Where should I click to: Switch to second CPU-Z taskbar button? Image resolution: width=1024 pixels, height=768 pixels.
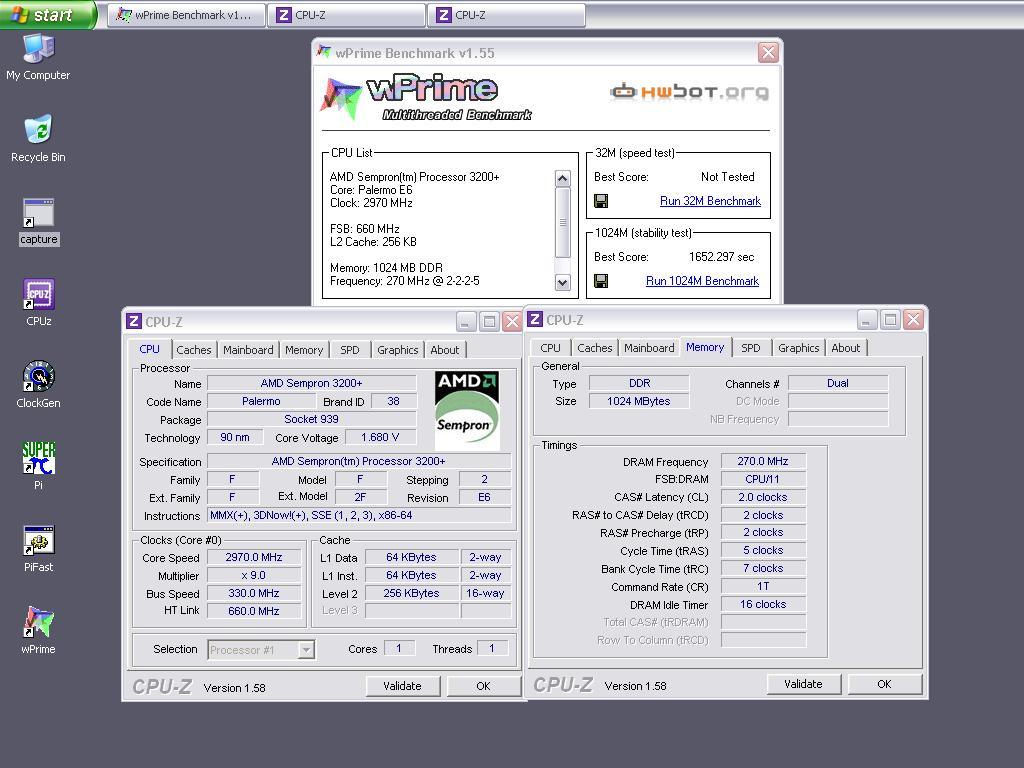[507, 15]
